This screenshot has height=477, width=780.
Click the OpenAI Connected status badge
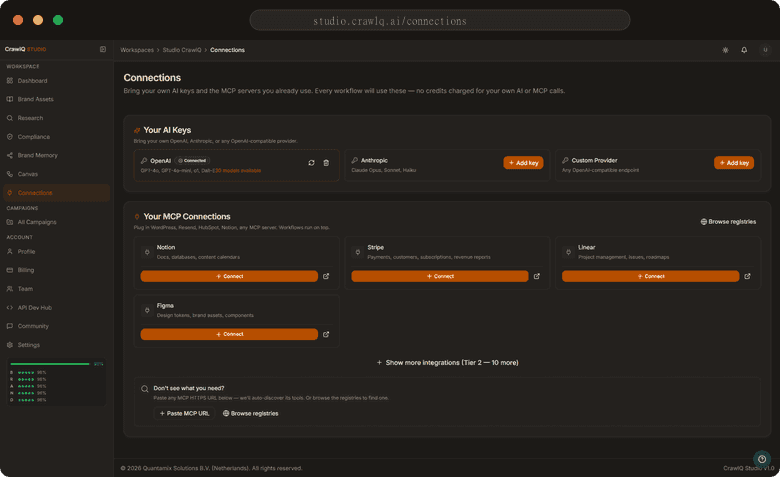(x=193, y=161)
